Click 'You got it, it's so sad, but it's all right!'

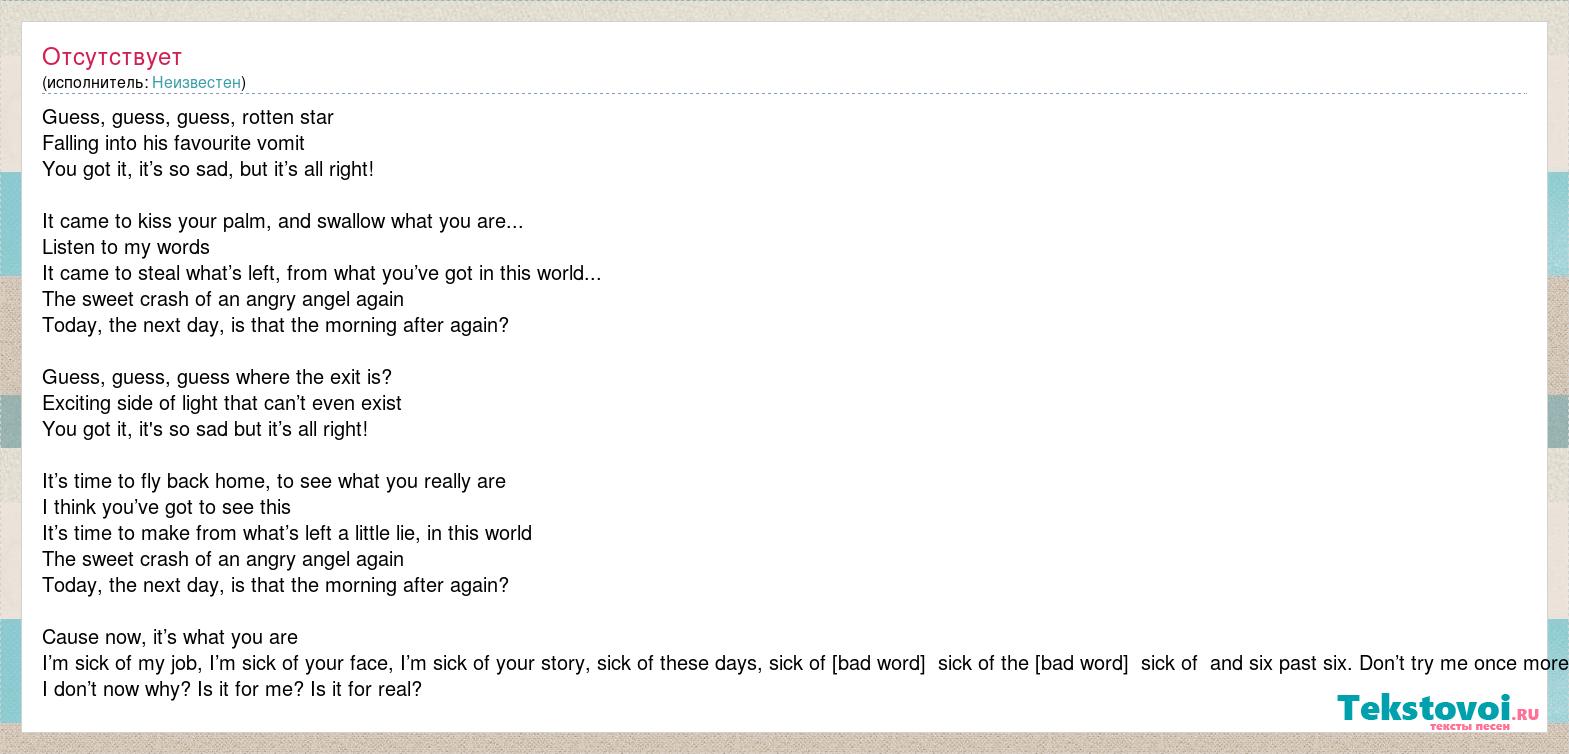coord(208,170)
